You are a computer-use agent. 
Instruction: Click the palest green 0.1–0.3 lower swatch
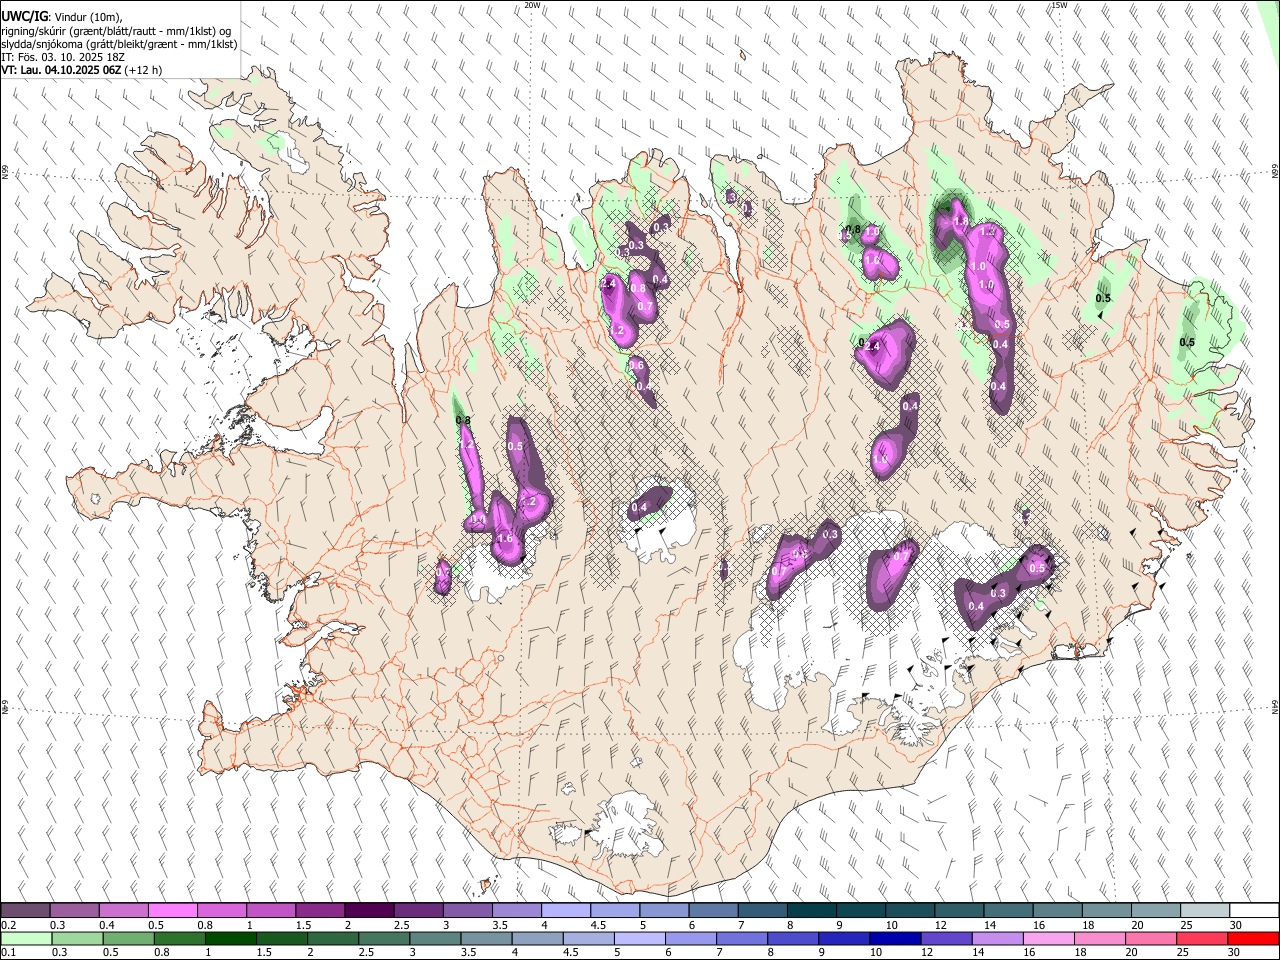point(26,938)
